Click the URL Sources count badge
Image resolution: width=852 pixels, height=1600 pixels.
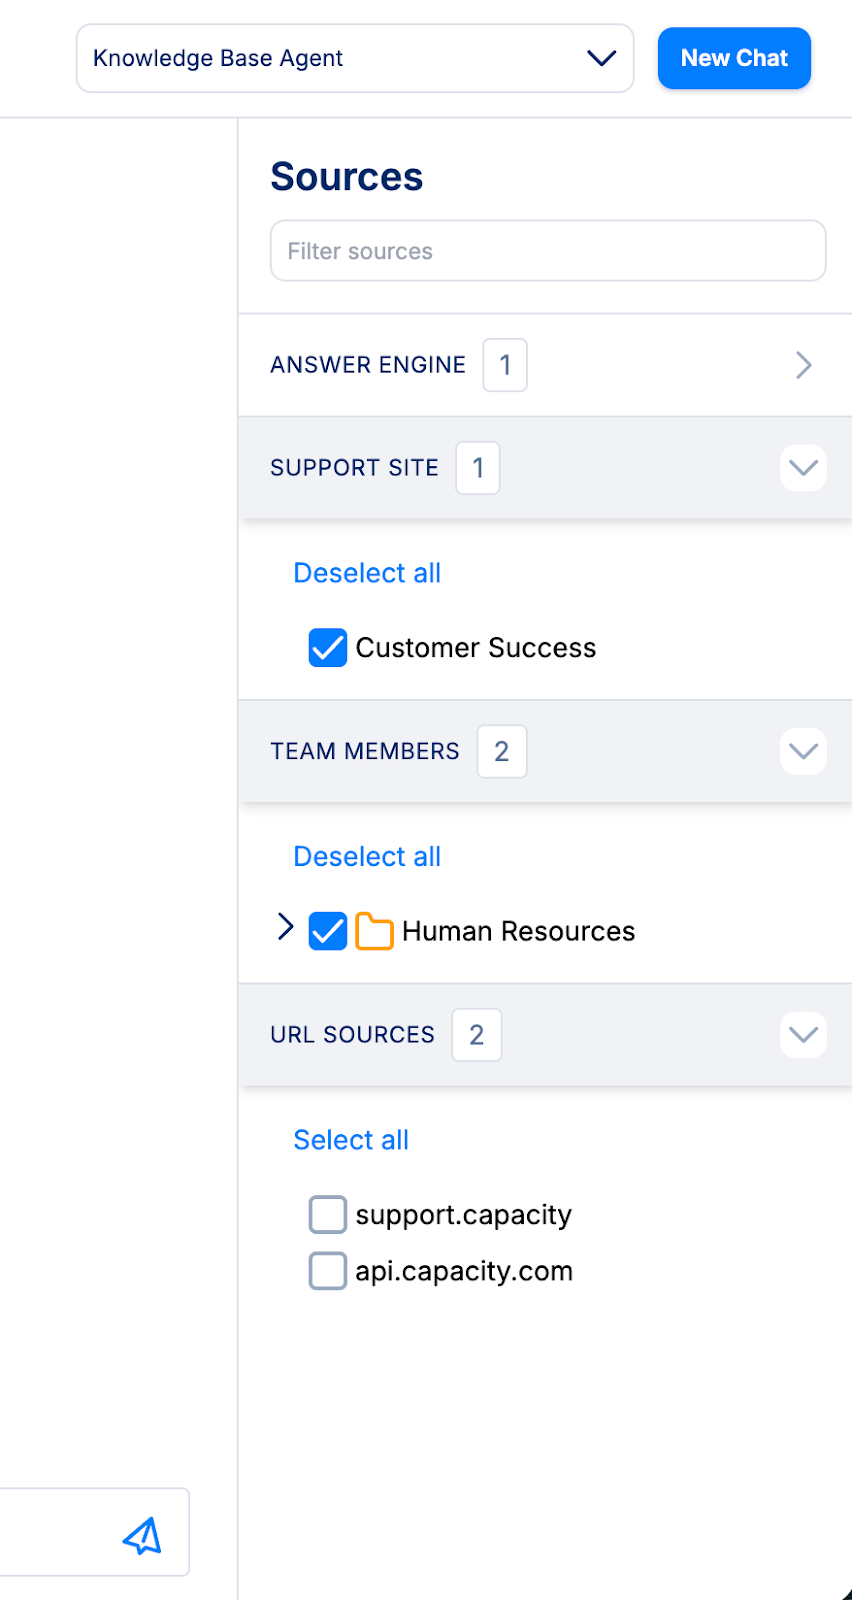[477, 1035]
